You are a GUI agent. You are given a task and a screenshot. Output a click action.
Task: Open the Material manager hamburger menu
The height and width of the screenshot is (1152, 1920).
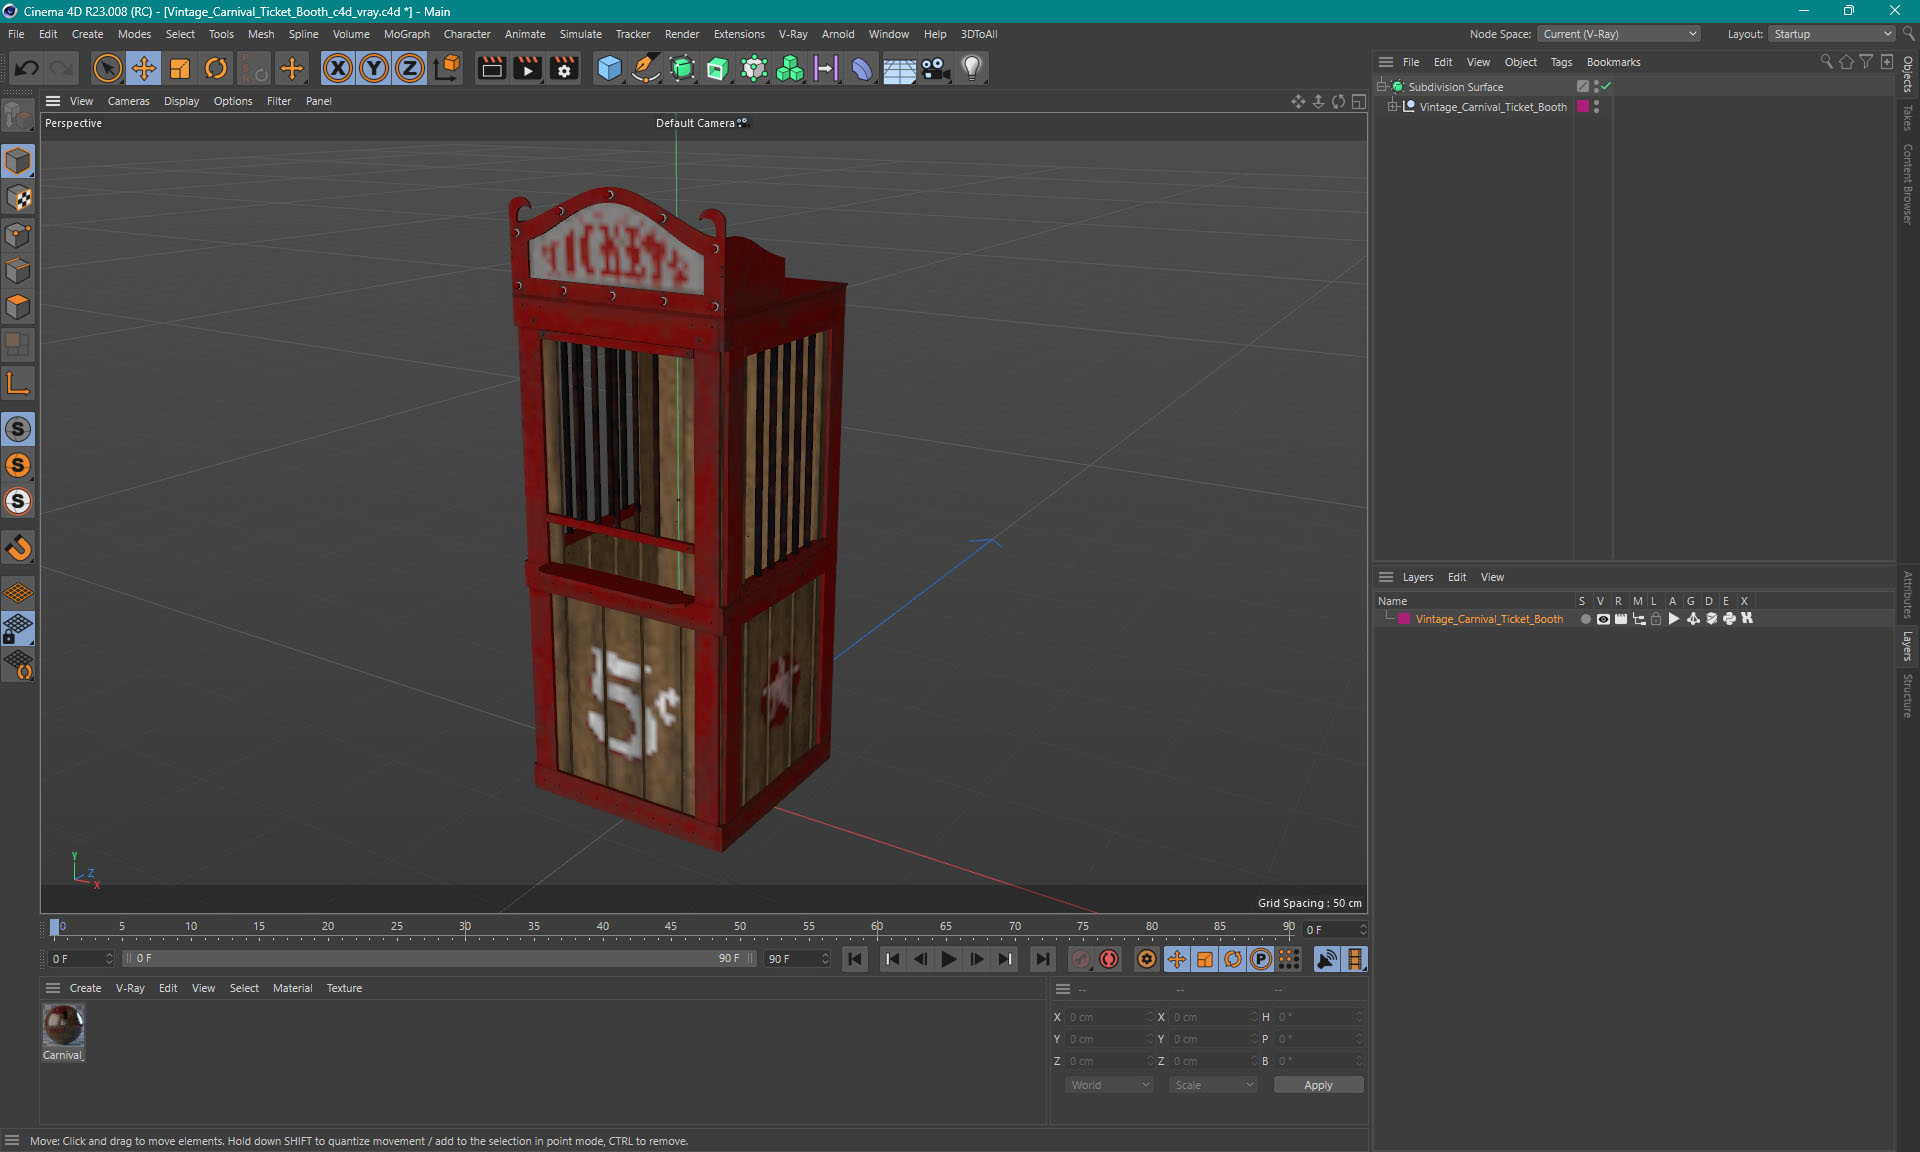[x=53, y=988]
